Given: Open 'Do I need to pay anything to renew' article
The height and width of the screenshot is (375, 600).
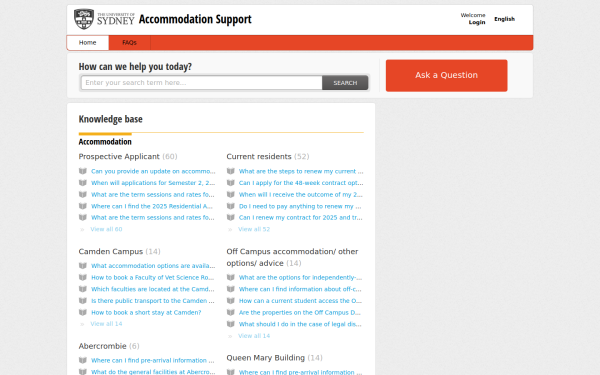Looking at the screenshot, I should pyautogui.click(x=300, y=206).
